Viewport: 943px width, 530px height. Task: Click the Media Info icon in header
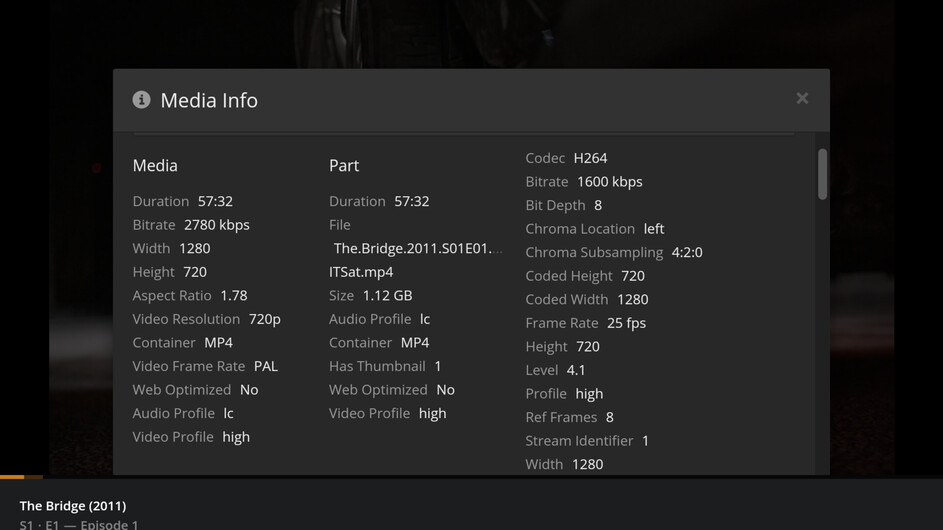point(142,100)
